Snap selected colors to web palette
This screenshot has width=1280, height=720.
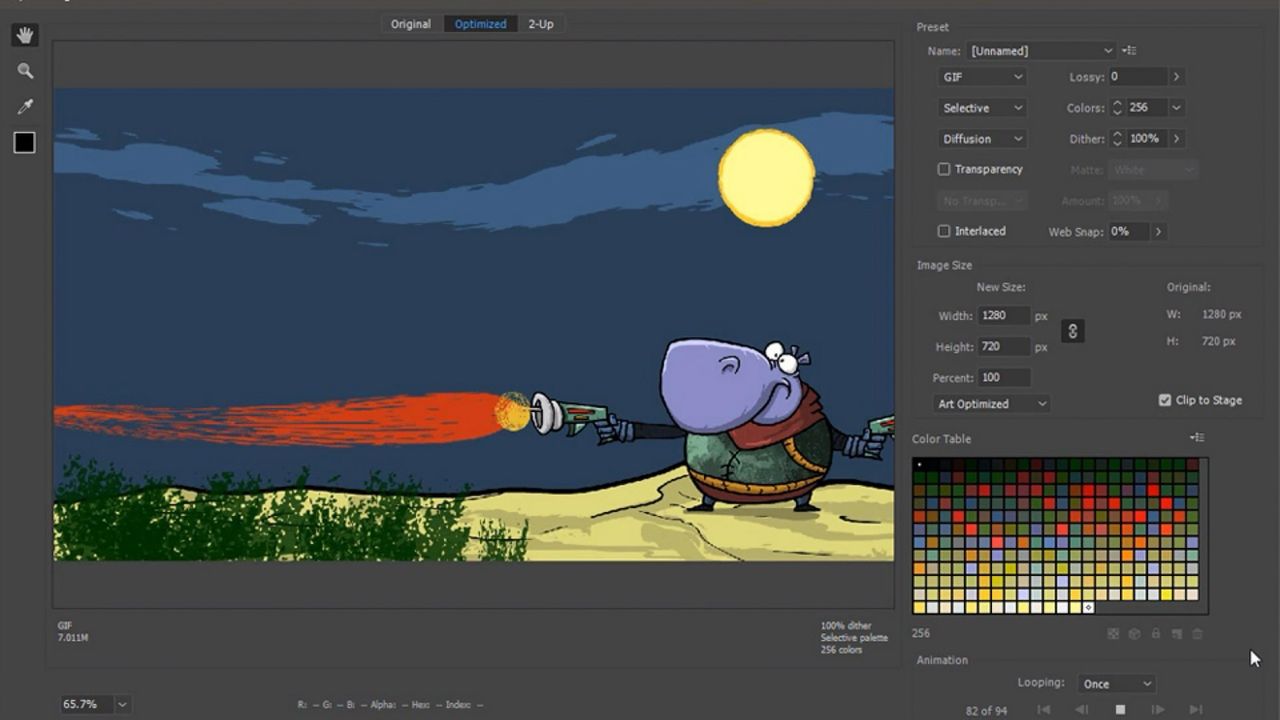(x=1133, y=633)
